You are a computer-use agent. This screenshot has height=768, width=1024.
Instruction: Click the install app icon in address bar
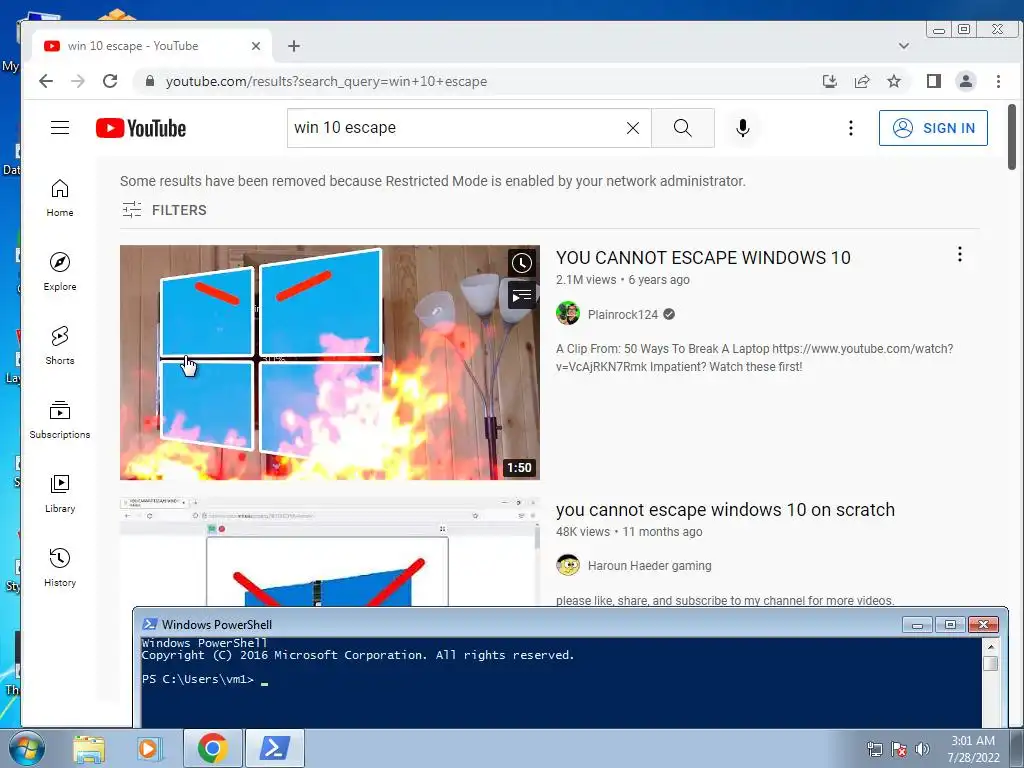(x=829, y=81)
